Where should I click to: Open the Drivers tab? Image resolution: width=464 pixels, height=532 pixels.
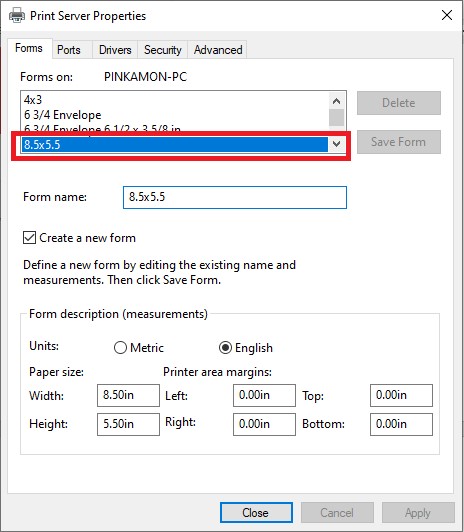click(115, 50)
